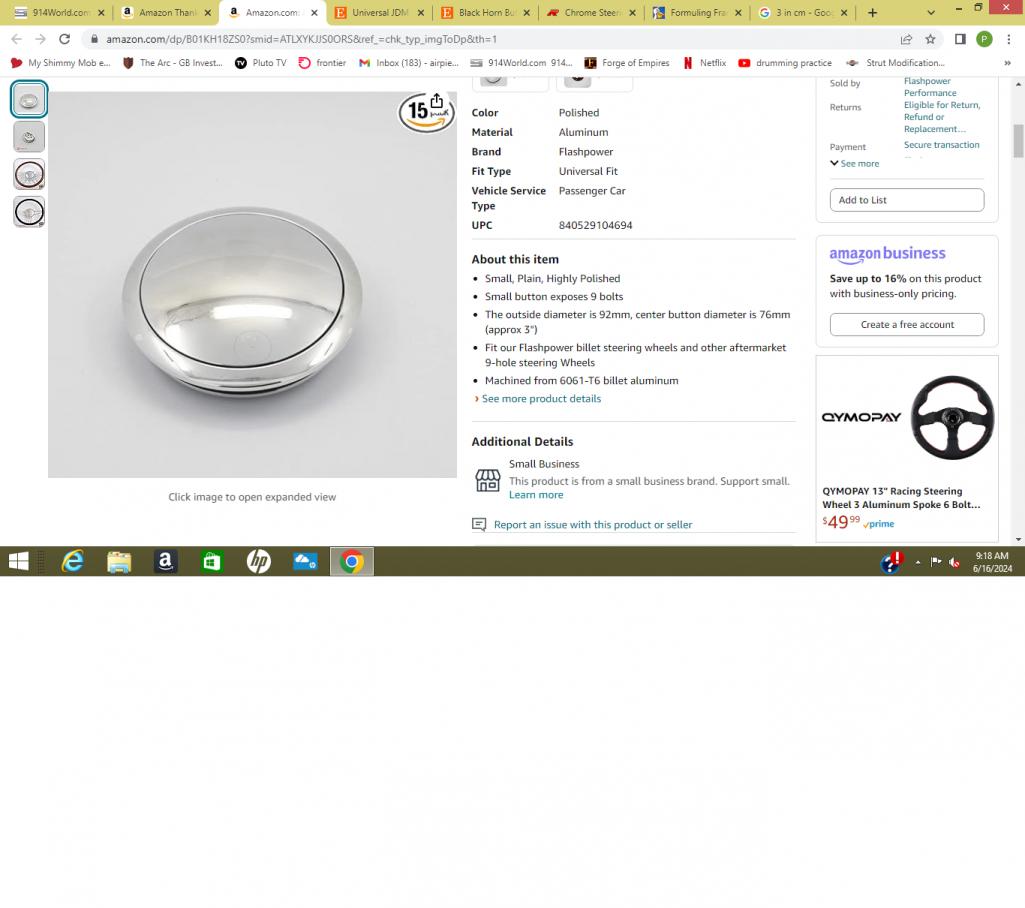Launch Internet Explorer from taskbar
The image size is (1025, 908).
point(73,561)
